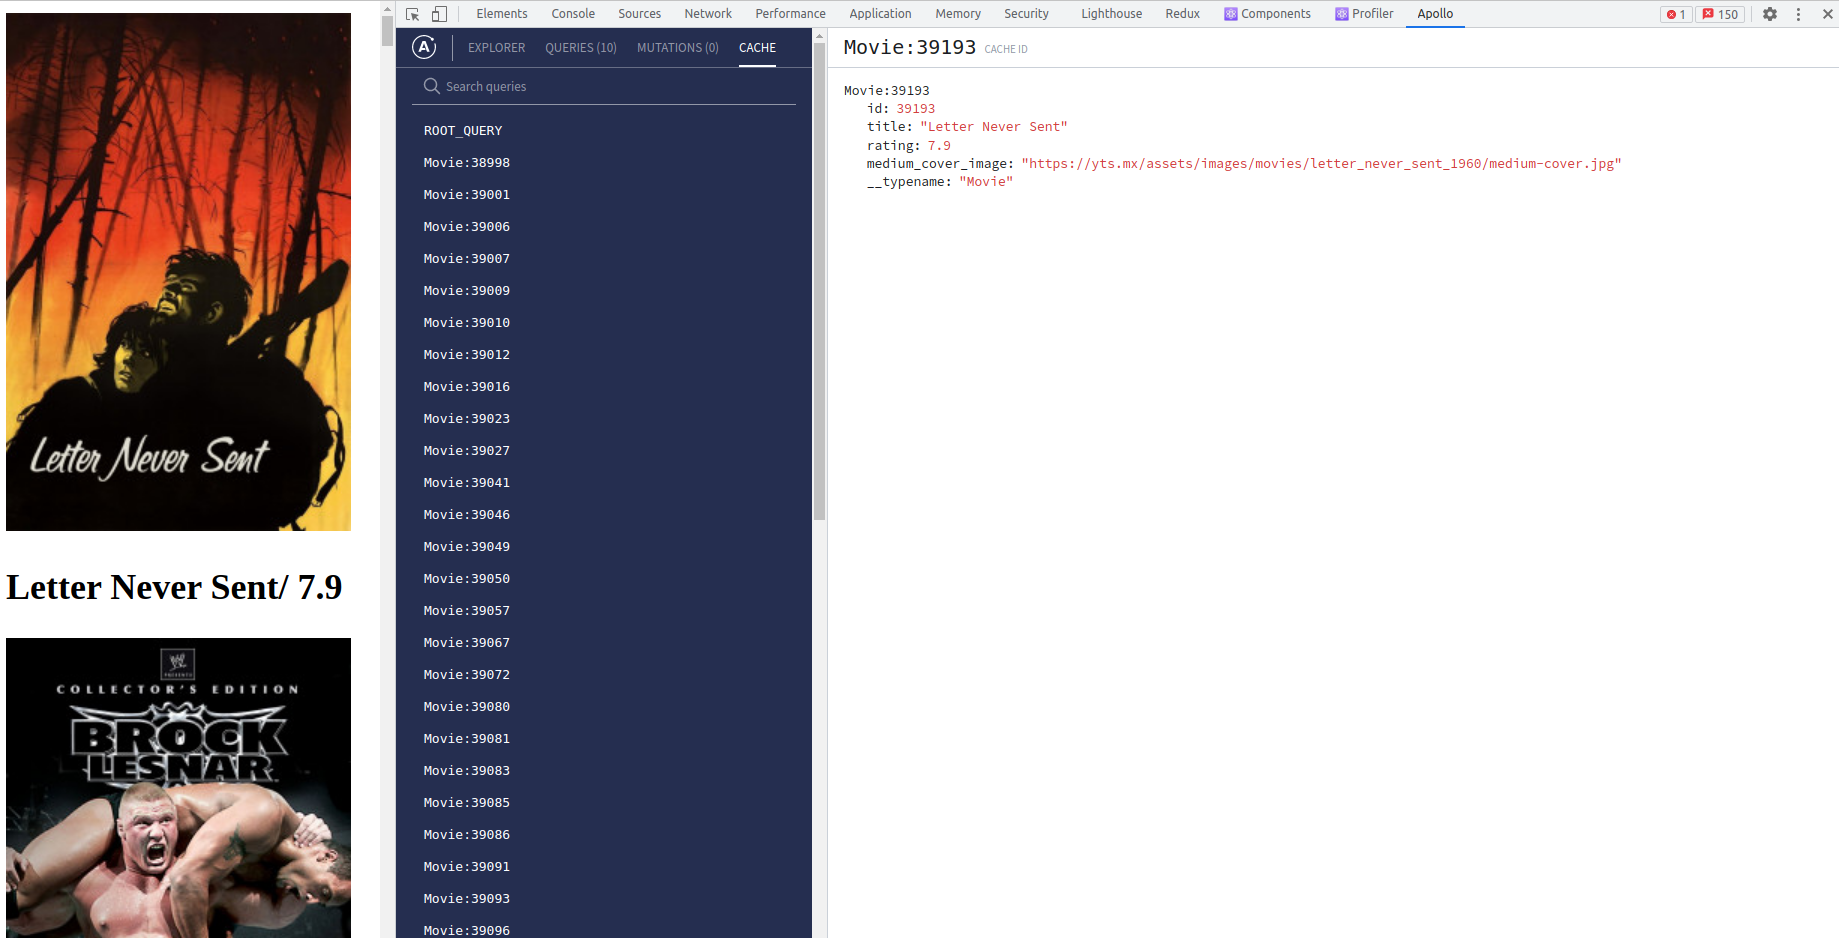
Task: Open the customize DevTools three-dot menu
Action: point(1799,14)
